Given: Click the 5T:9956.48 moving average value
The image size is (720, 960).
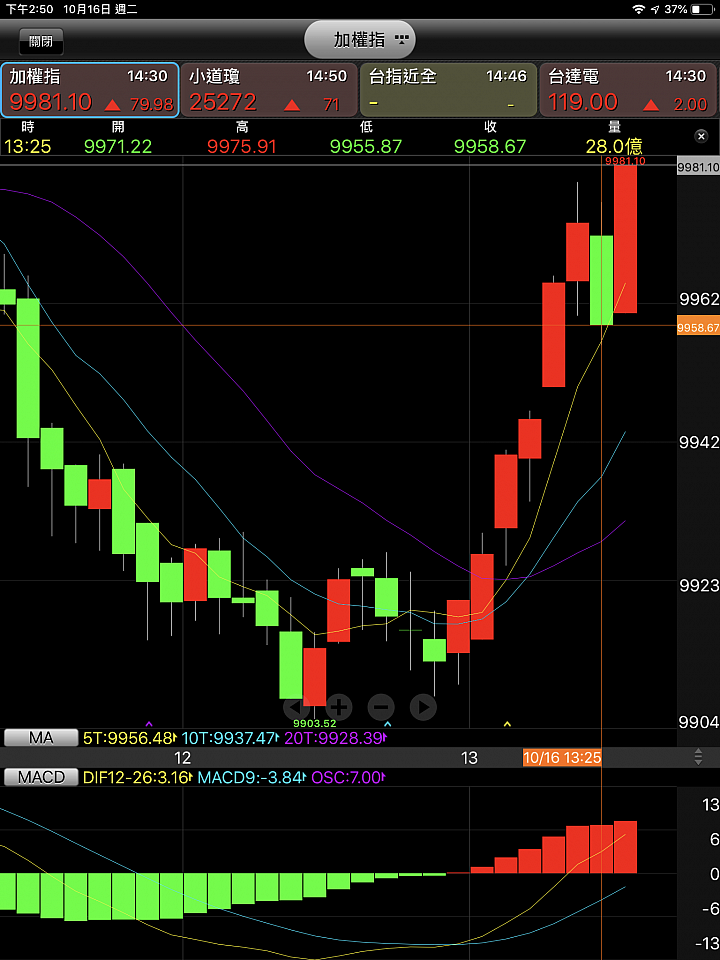Looking at the screenshot, I should tap(130, 738).
